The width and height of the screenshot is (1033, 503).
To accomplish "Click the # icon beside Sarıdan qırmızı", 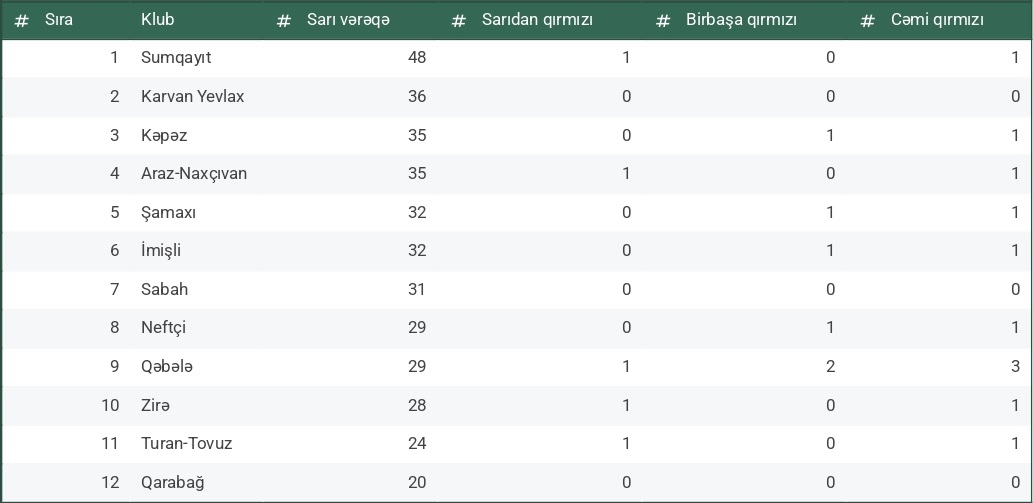I will [459, 20].
